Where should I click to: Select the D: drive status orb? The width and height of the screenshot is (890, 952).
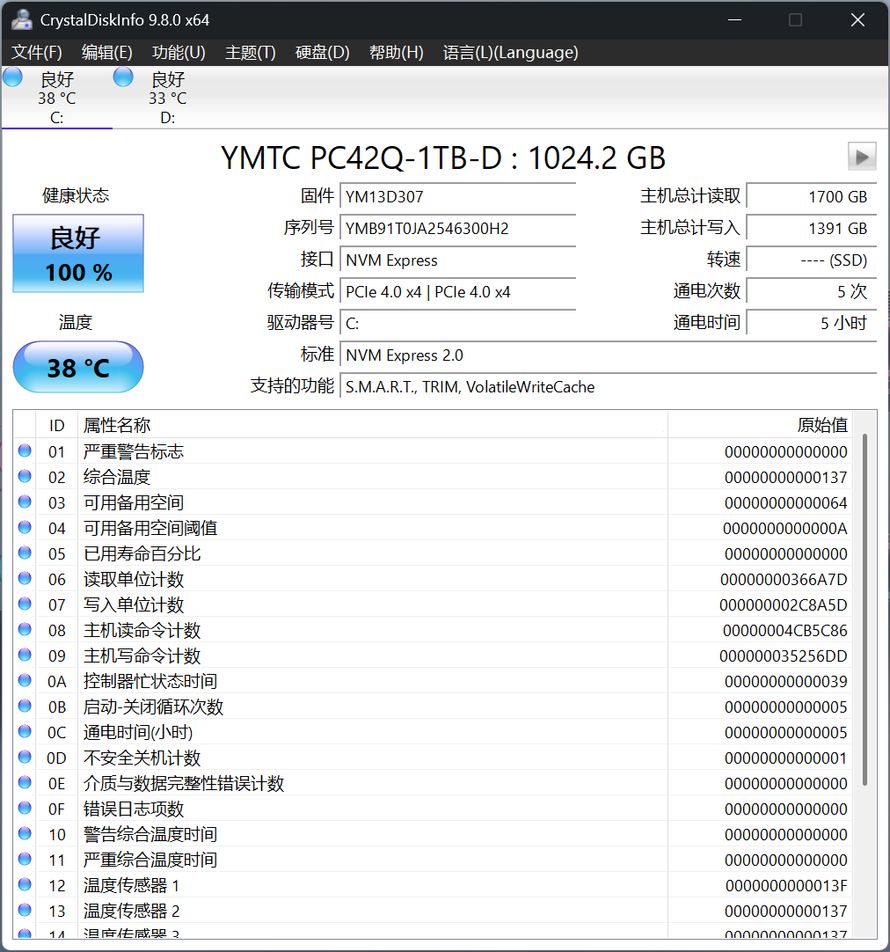click(x=123, y=77)
